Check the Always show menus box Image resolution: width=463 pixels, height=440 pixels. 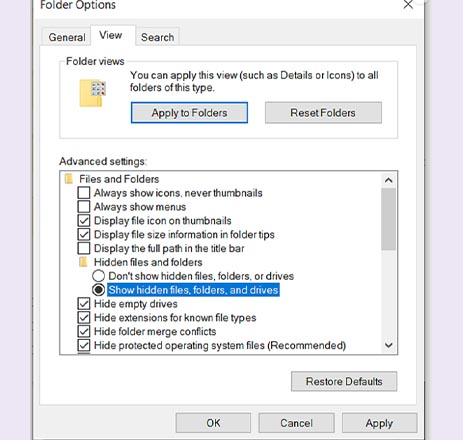tap(84, 207)
